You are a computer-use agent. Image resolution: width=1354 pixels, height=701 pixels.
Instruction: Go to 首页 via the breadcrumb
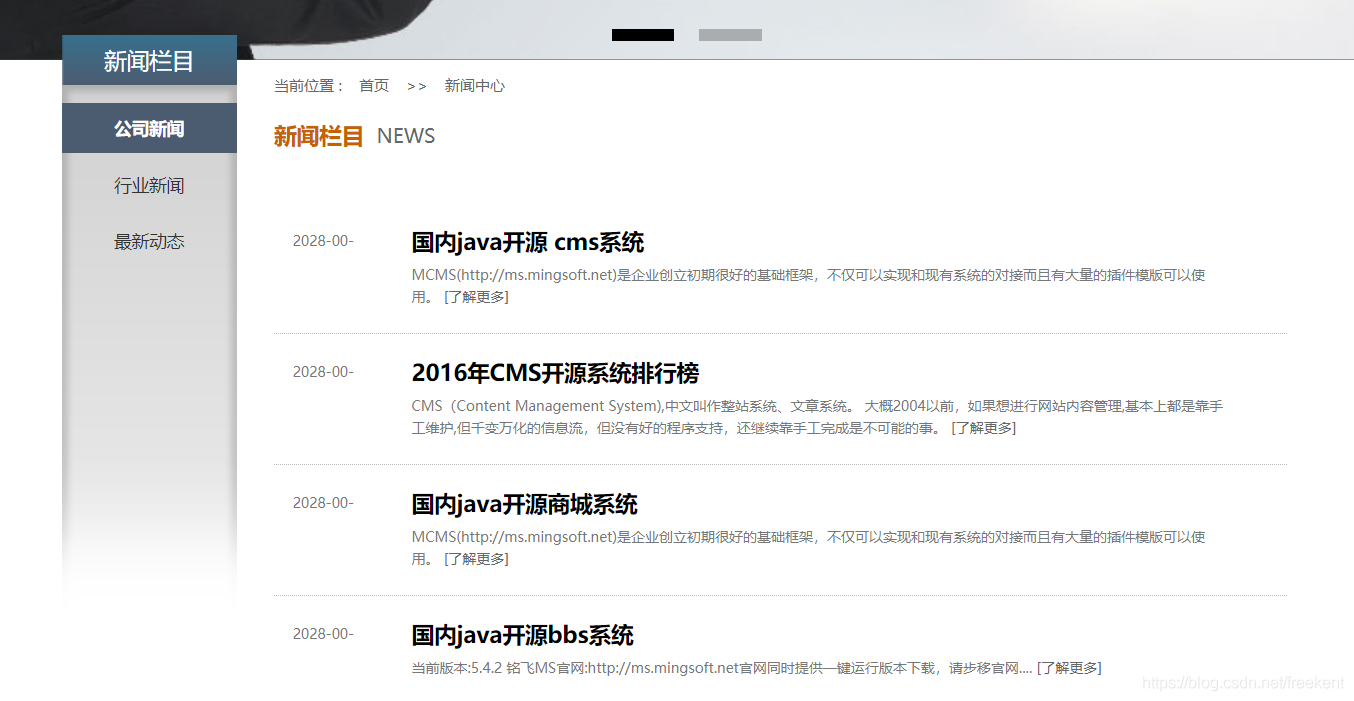[x=373, y=85]
